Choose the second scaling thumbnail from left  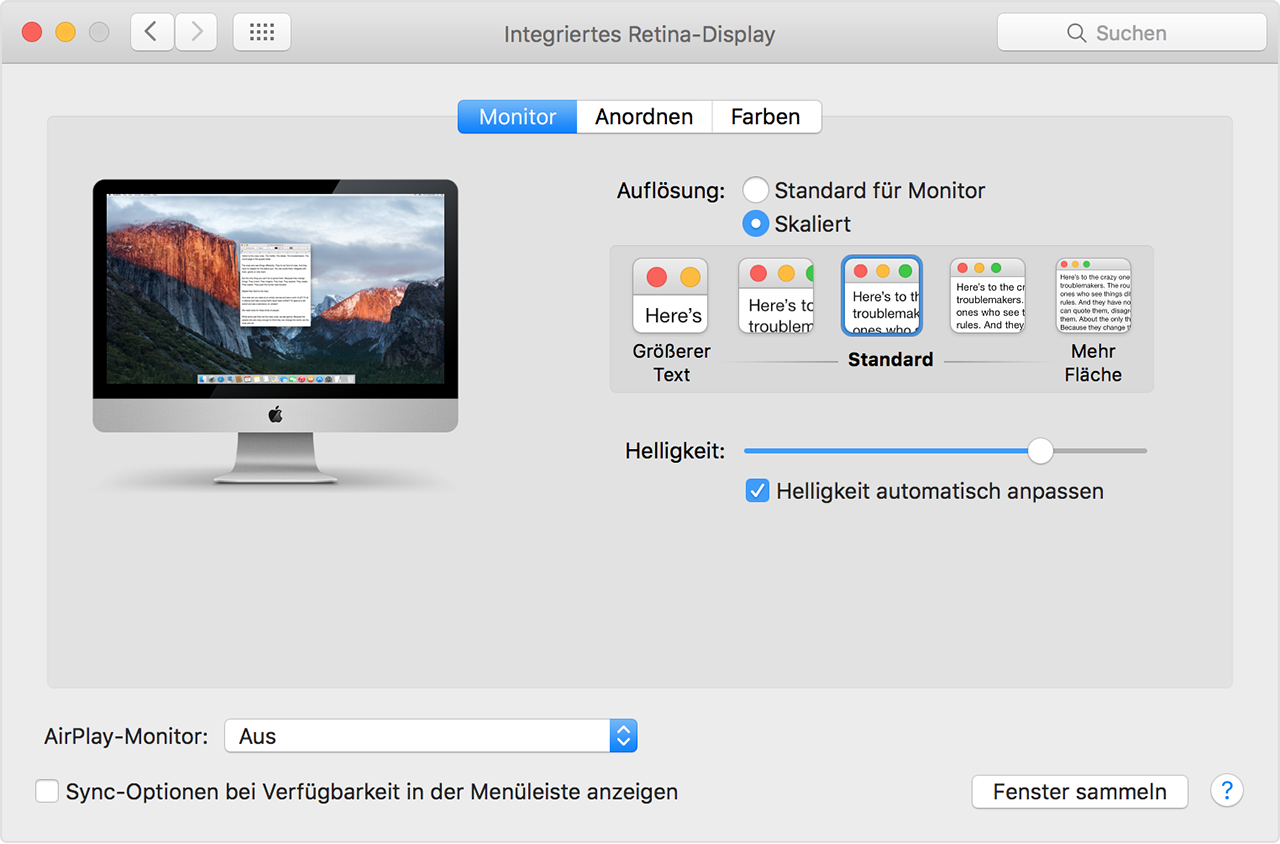pos(776,296)
